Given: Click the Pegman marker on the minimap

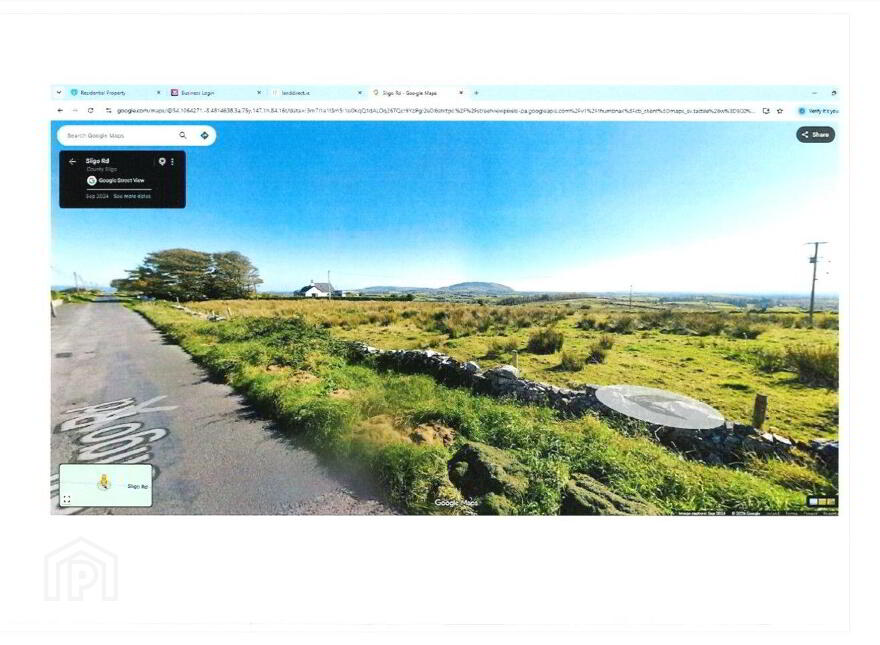Looking at the screenshot, I should coord(104,482).
